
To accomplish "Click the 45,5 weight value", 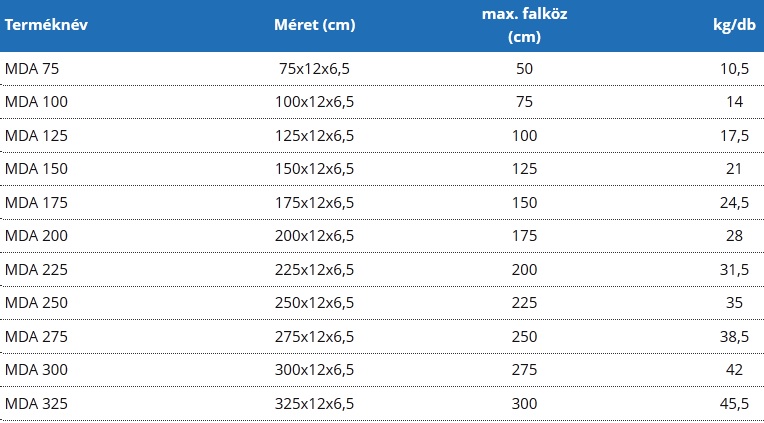I will coord(734,404).
